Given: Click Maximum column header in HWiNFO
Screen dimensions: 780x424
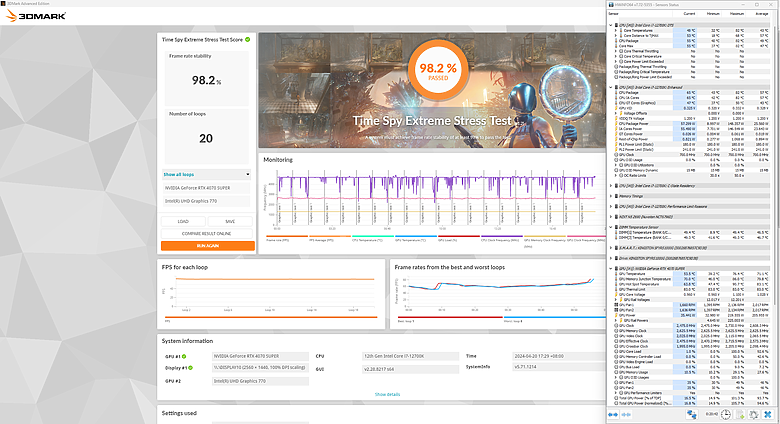Looking at the screenshot, I should tap(737, 14).
